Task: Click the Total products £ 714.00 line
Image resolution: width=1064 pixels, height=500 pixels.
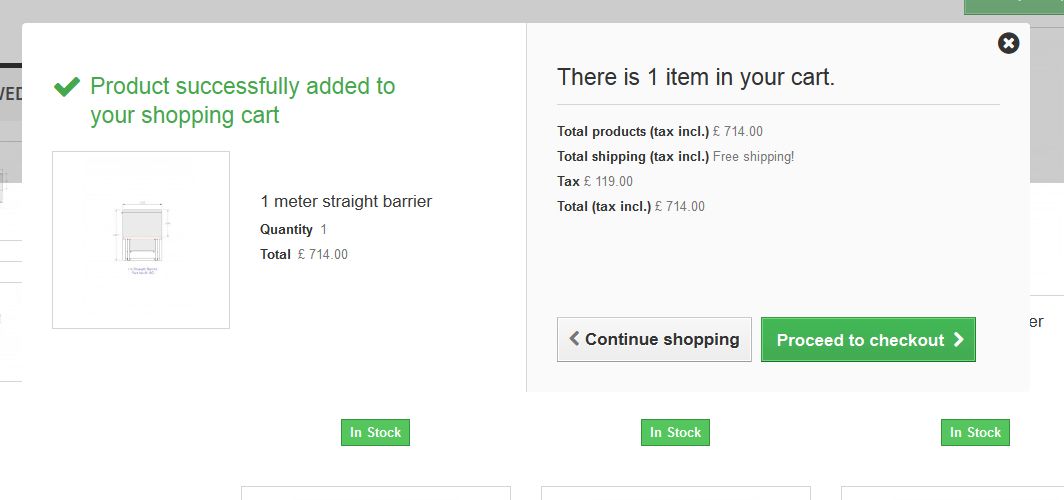Action: (x=660, y=132)
